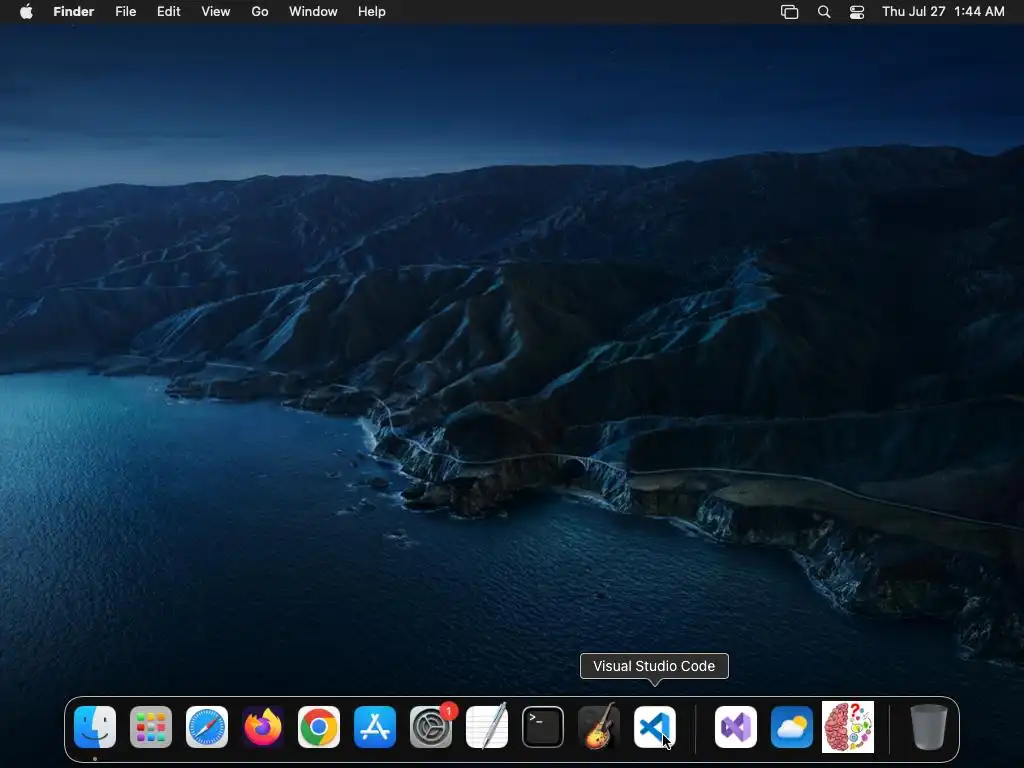Open the Terminal app
Image resolution: width=1024 pixels, height=768 pixels.
[x=543, y=728]
